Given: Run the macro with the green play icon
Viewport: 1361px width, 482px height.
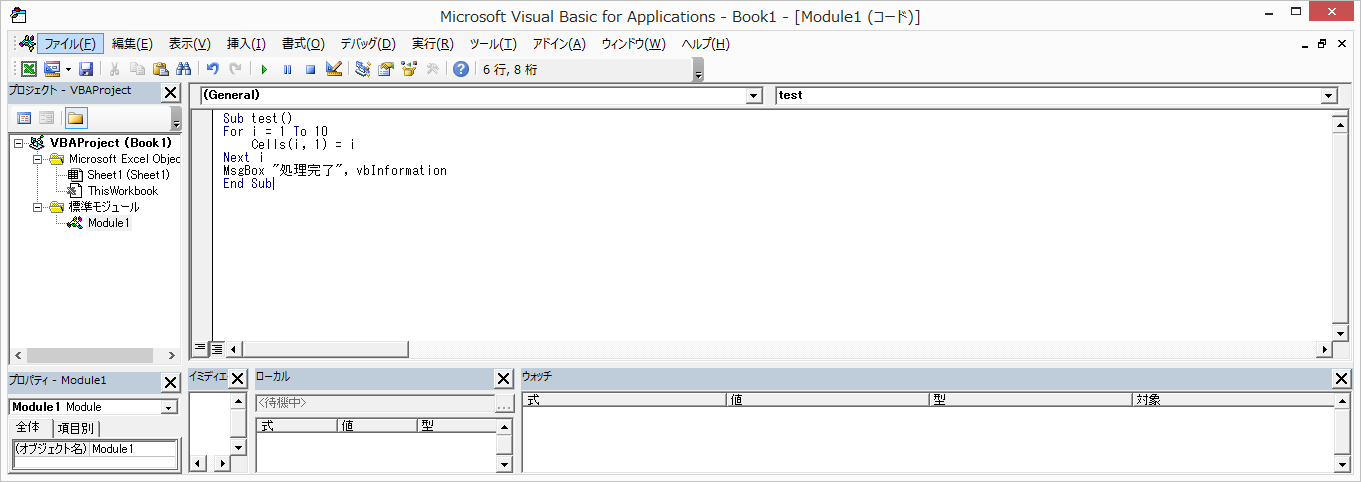Looking at the screenshot, I should (x=264, y=69).
